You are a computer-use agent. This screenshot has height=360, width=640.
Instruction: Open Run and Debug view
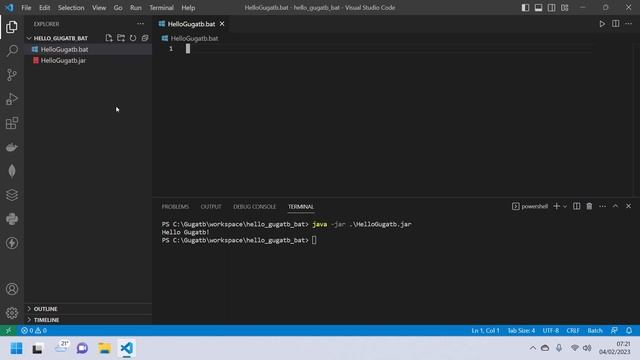click(x=12, y=99)
